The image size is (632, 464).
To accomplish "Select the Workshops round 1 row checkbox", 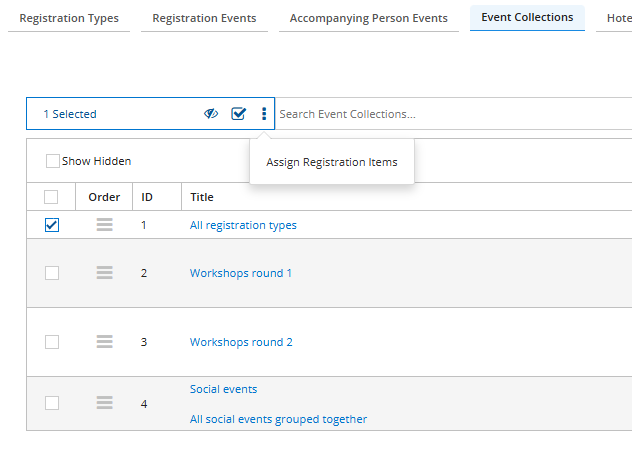I will pos(52,273).
